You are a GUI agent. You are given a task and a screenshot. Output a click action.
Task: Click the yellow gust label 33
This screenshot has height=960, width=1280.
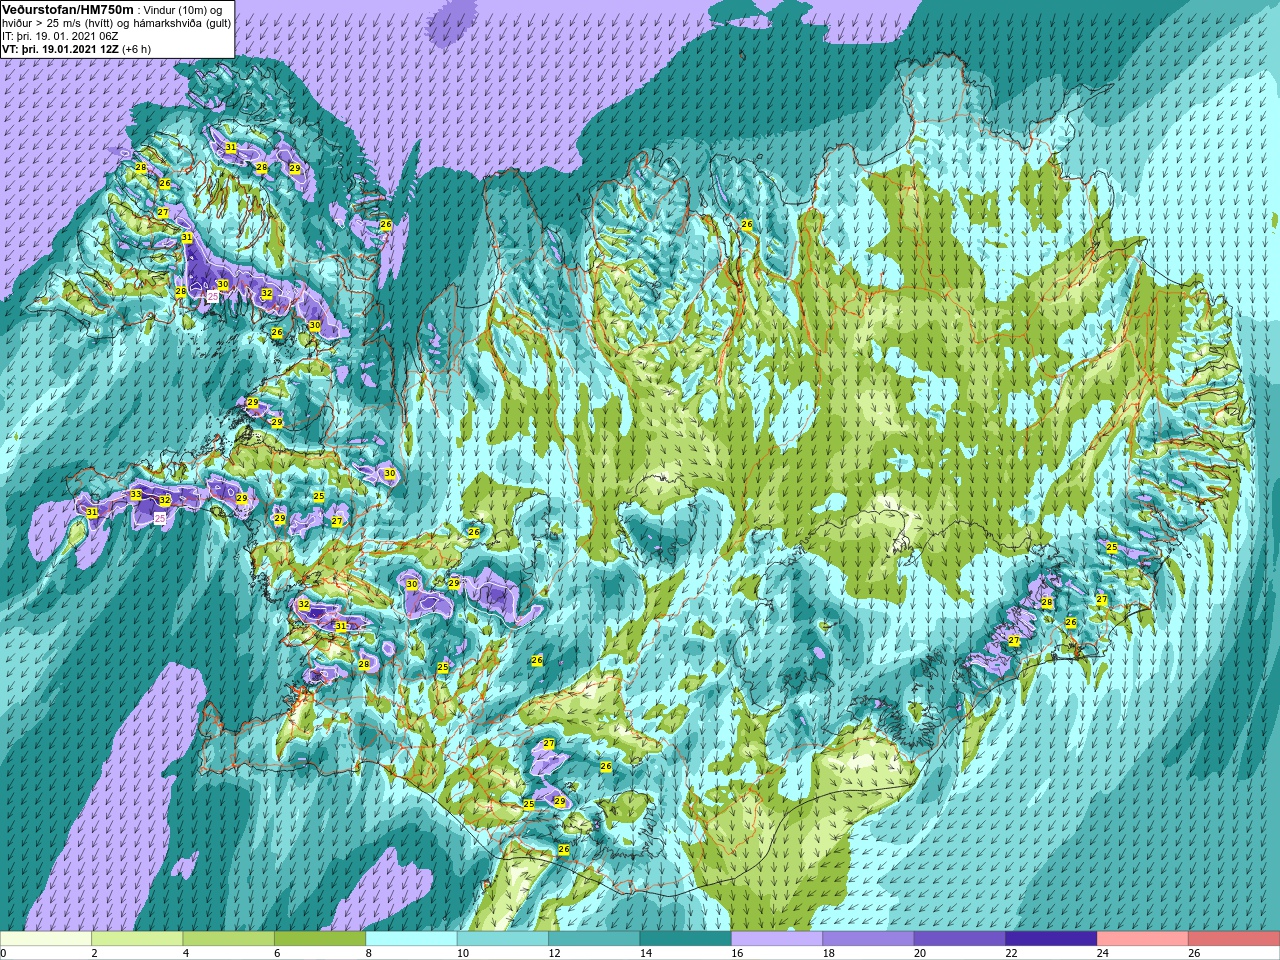pyautogui.click(x=136, y=495)
